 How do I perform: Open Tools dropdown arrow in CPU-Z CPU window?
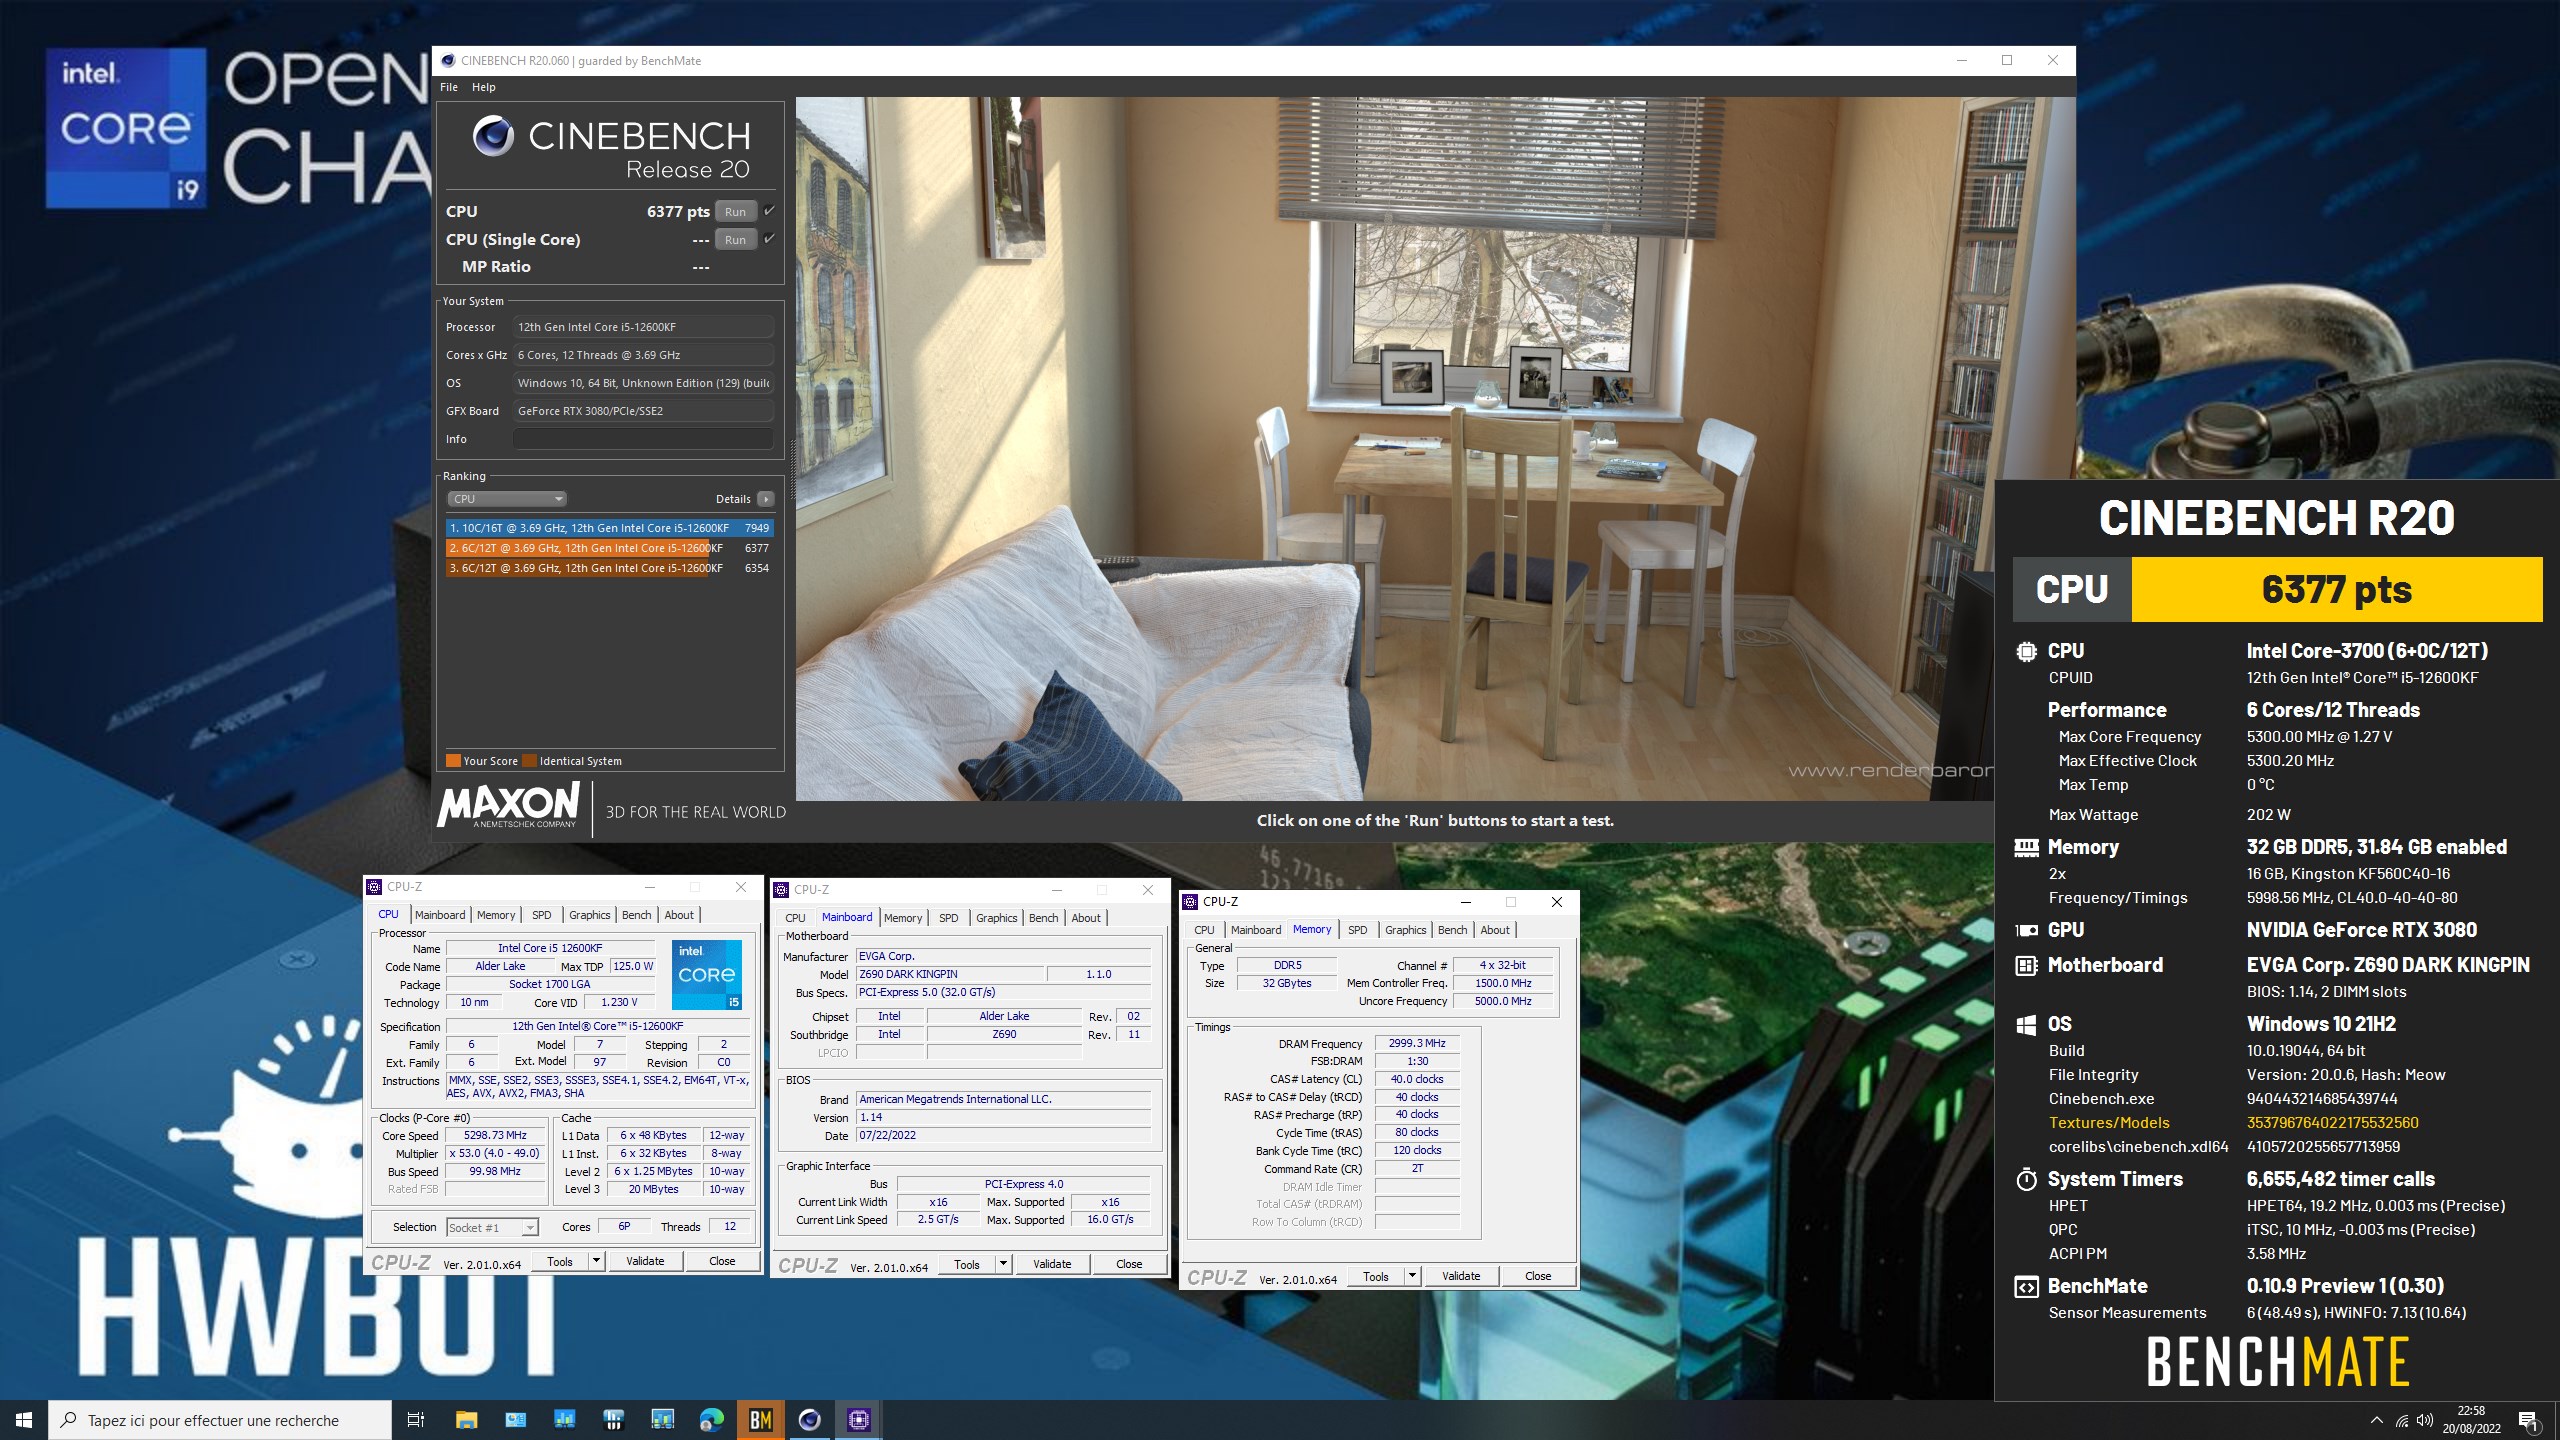[x=596, y=1261]
